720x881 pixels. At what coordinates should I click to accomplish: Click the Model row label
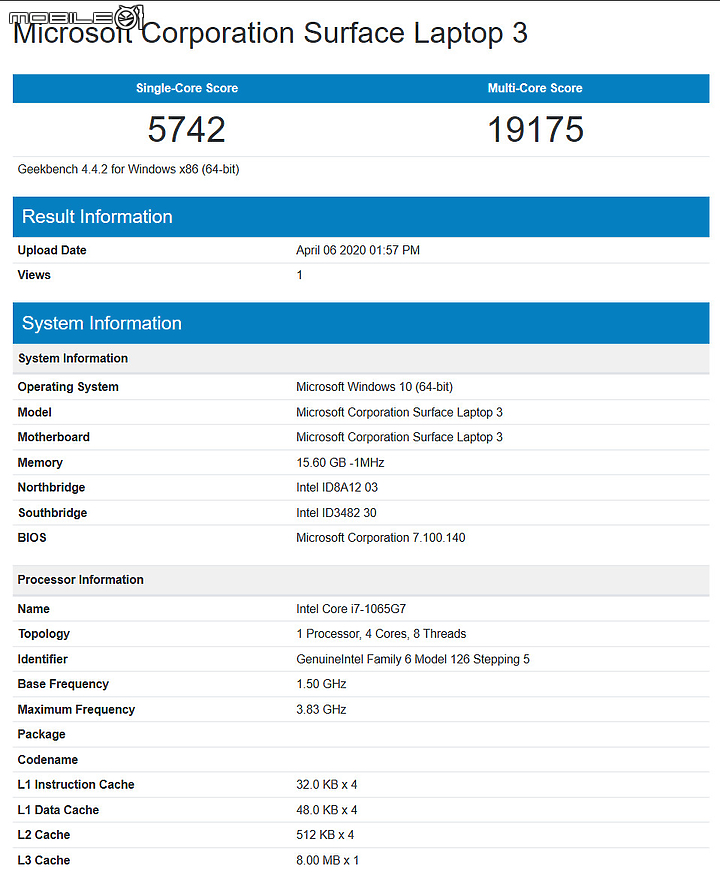34,412
